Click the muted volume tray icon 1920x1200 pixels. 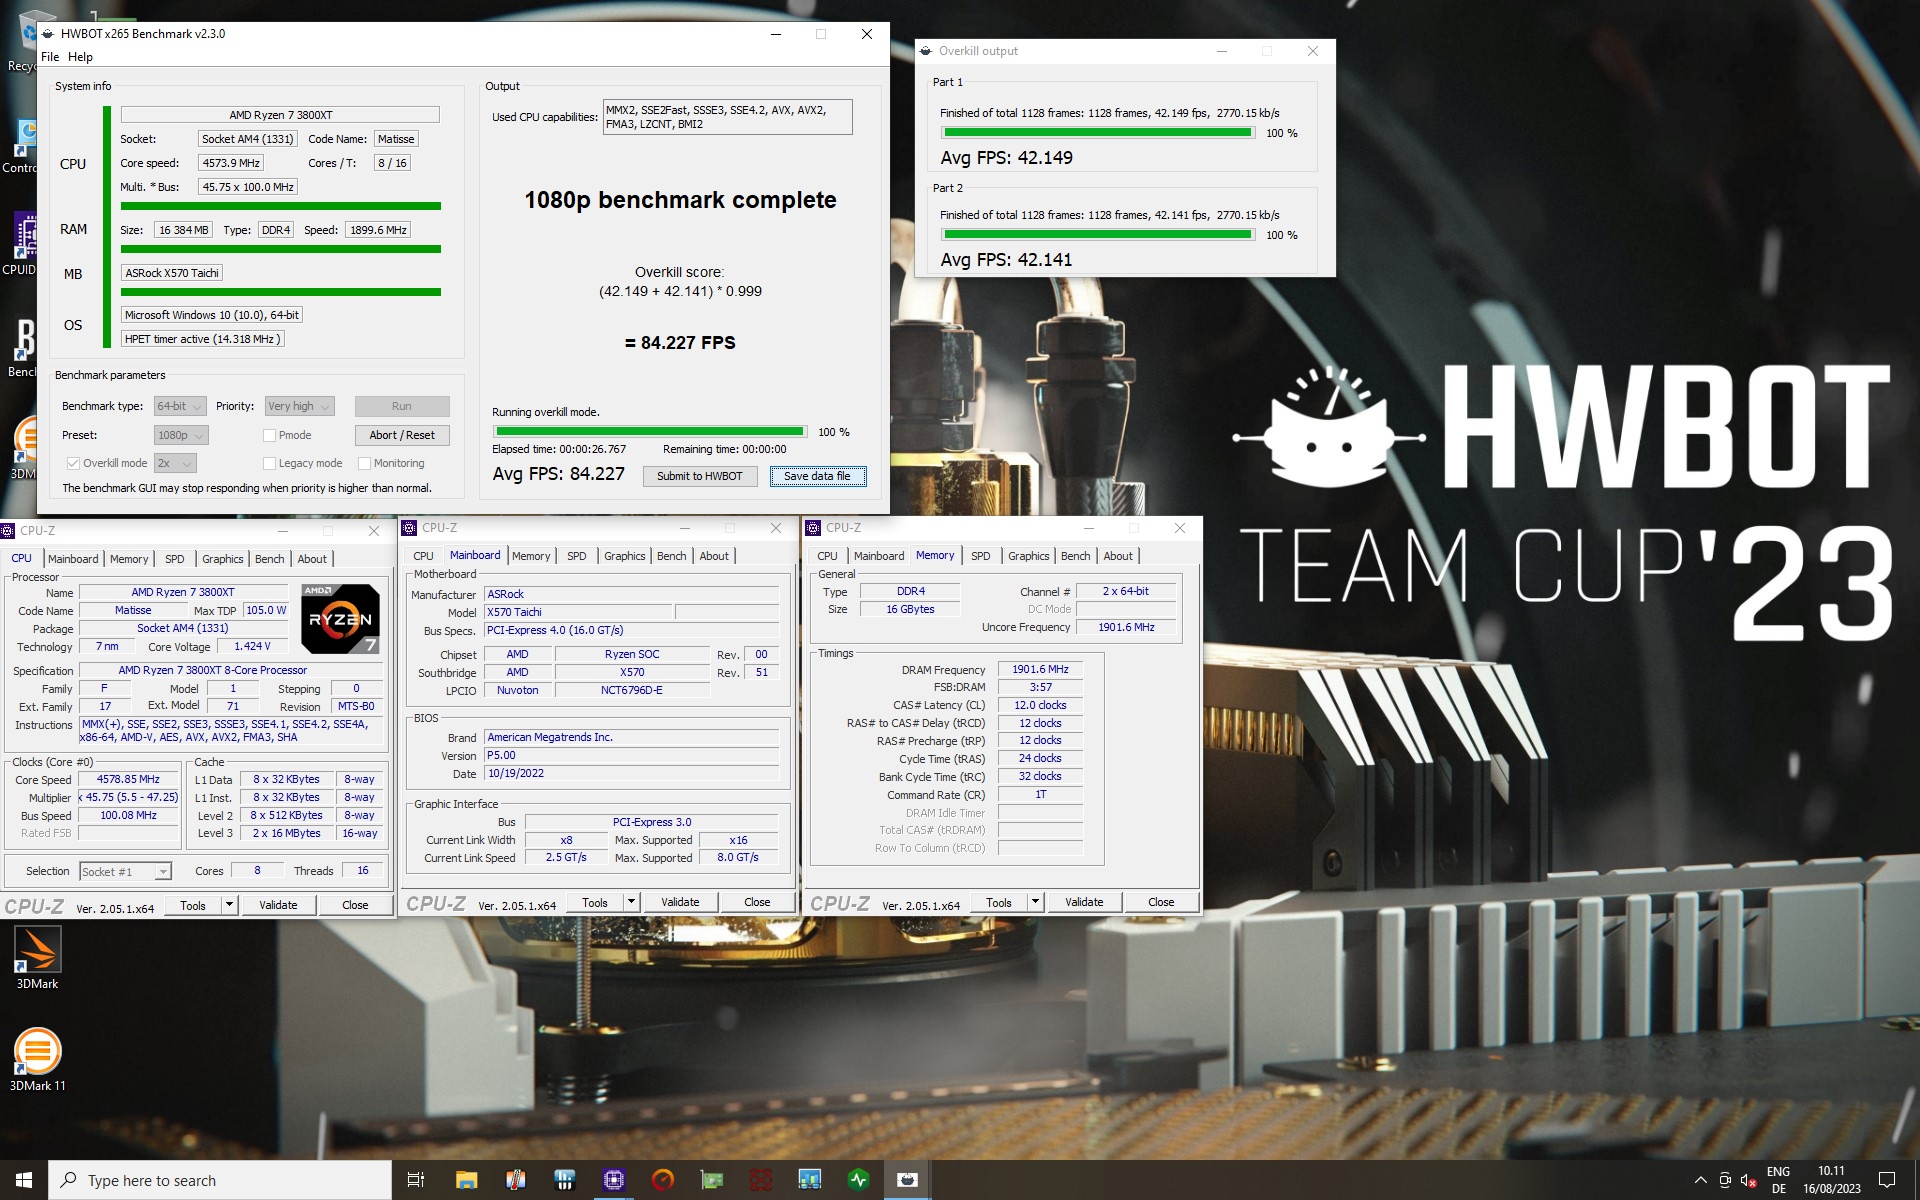pos(1749,1180)
